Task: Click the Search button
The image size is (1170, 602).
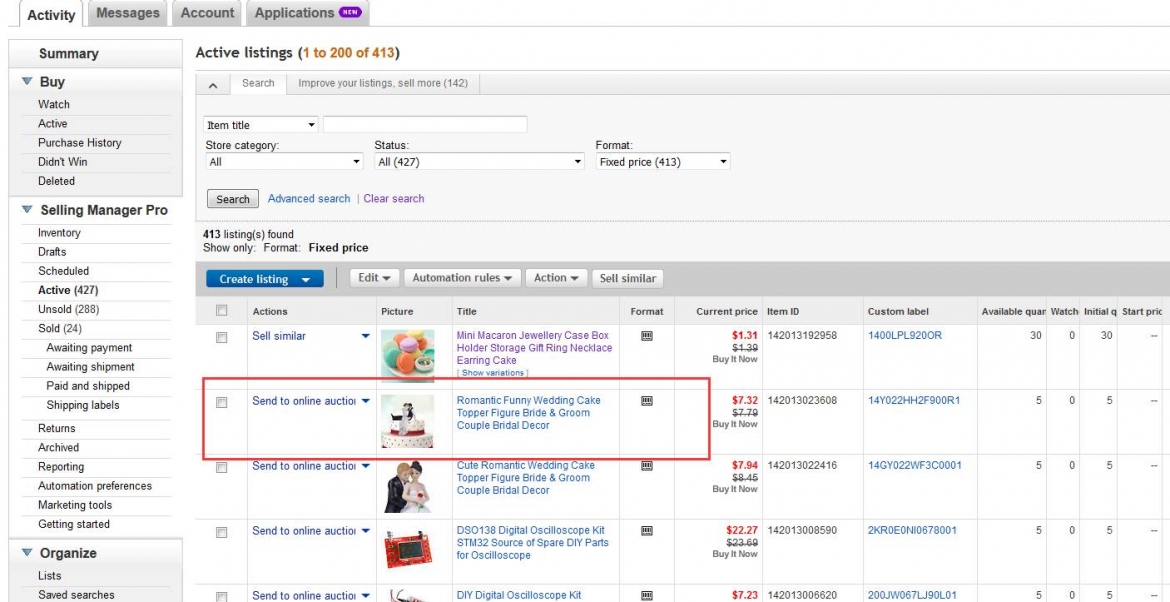Action: coord(233,199)
